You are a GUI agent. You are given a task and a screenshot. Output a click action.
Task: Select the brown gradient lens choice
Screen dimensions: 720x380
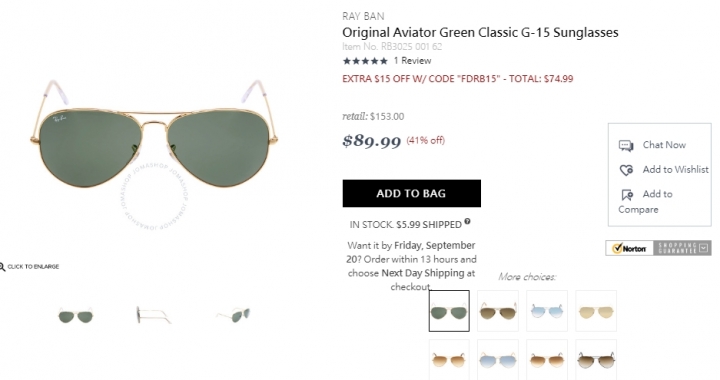point(498,311)
